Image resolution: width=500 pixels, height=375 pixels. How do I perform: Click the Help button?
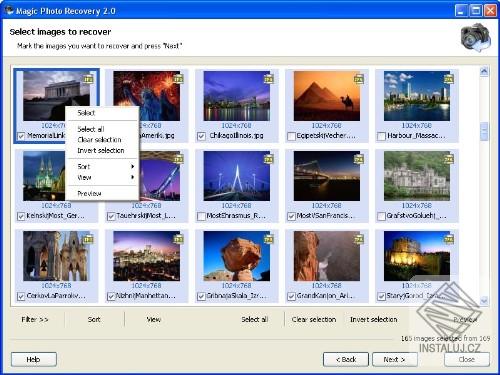point(34,359)
